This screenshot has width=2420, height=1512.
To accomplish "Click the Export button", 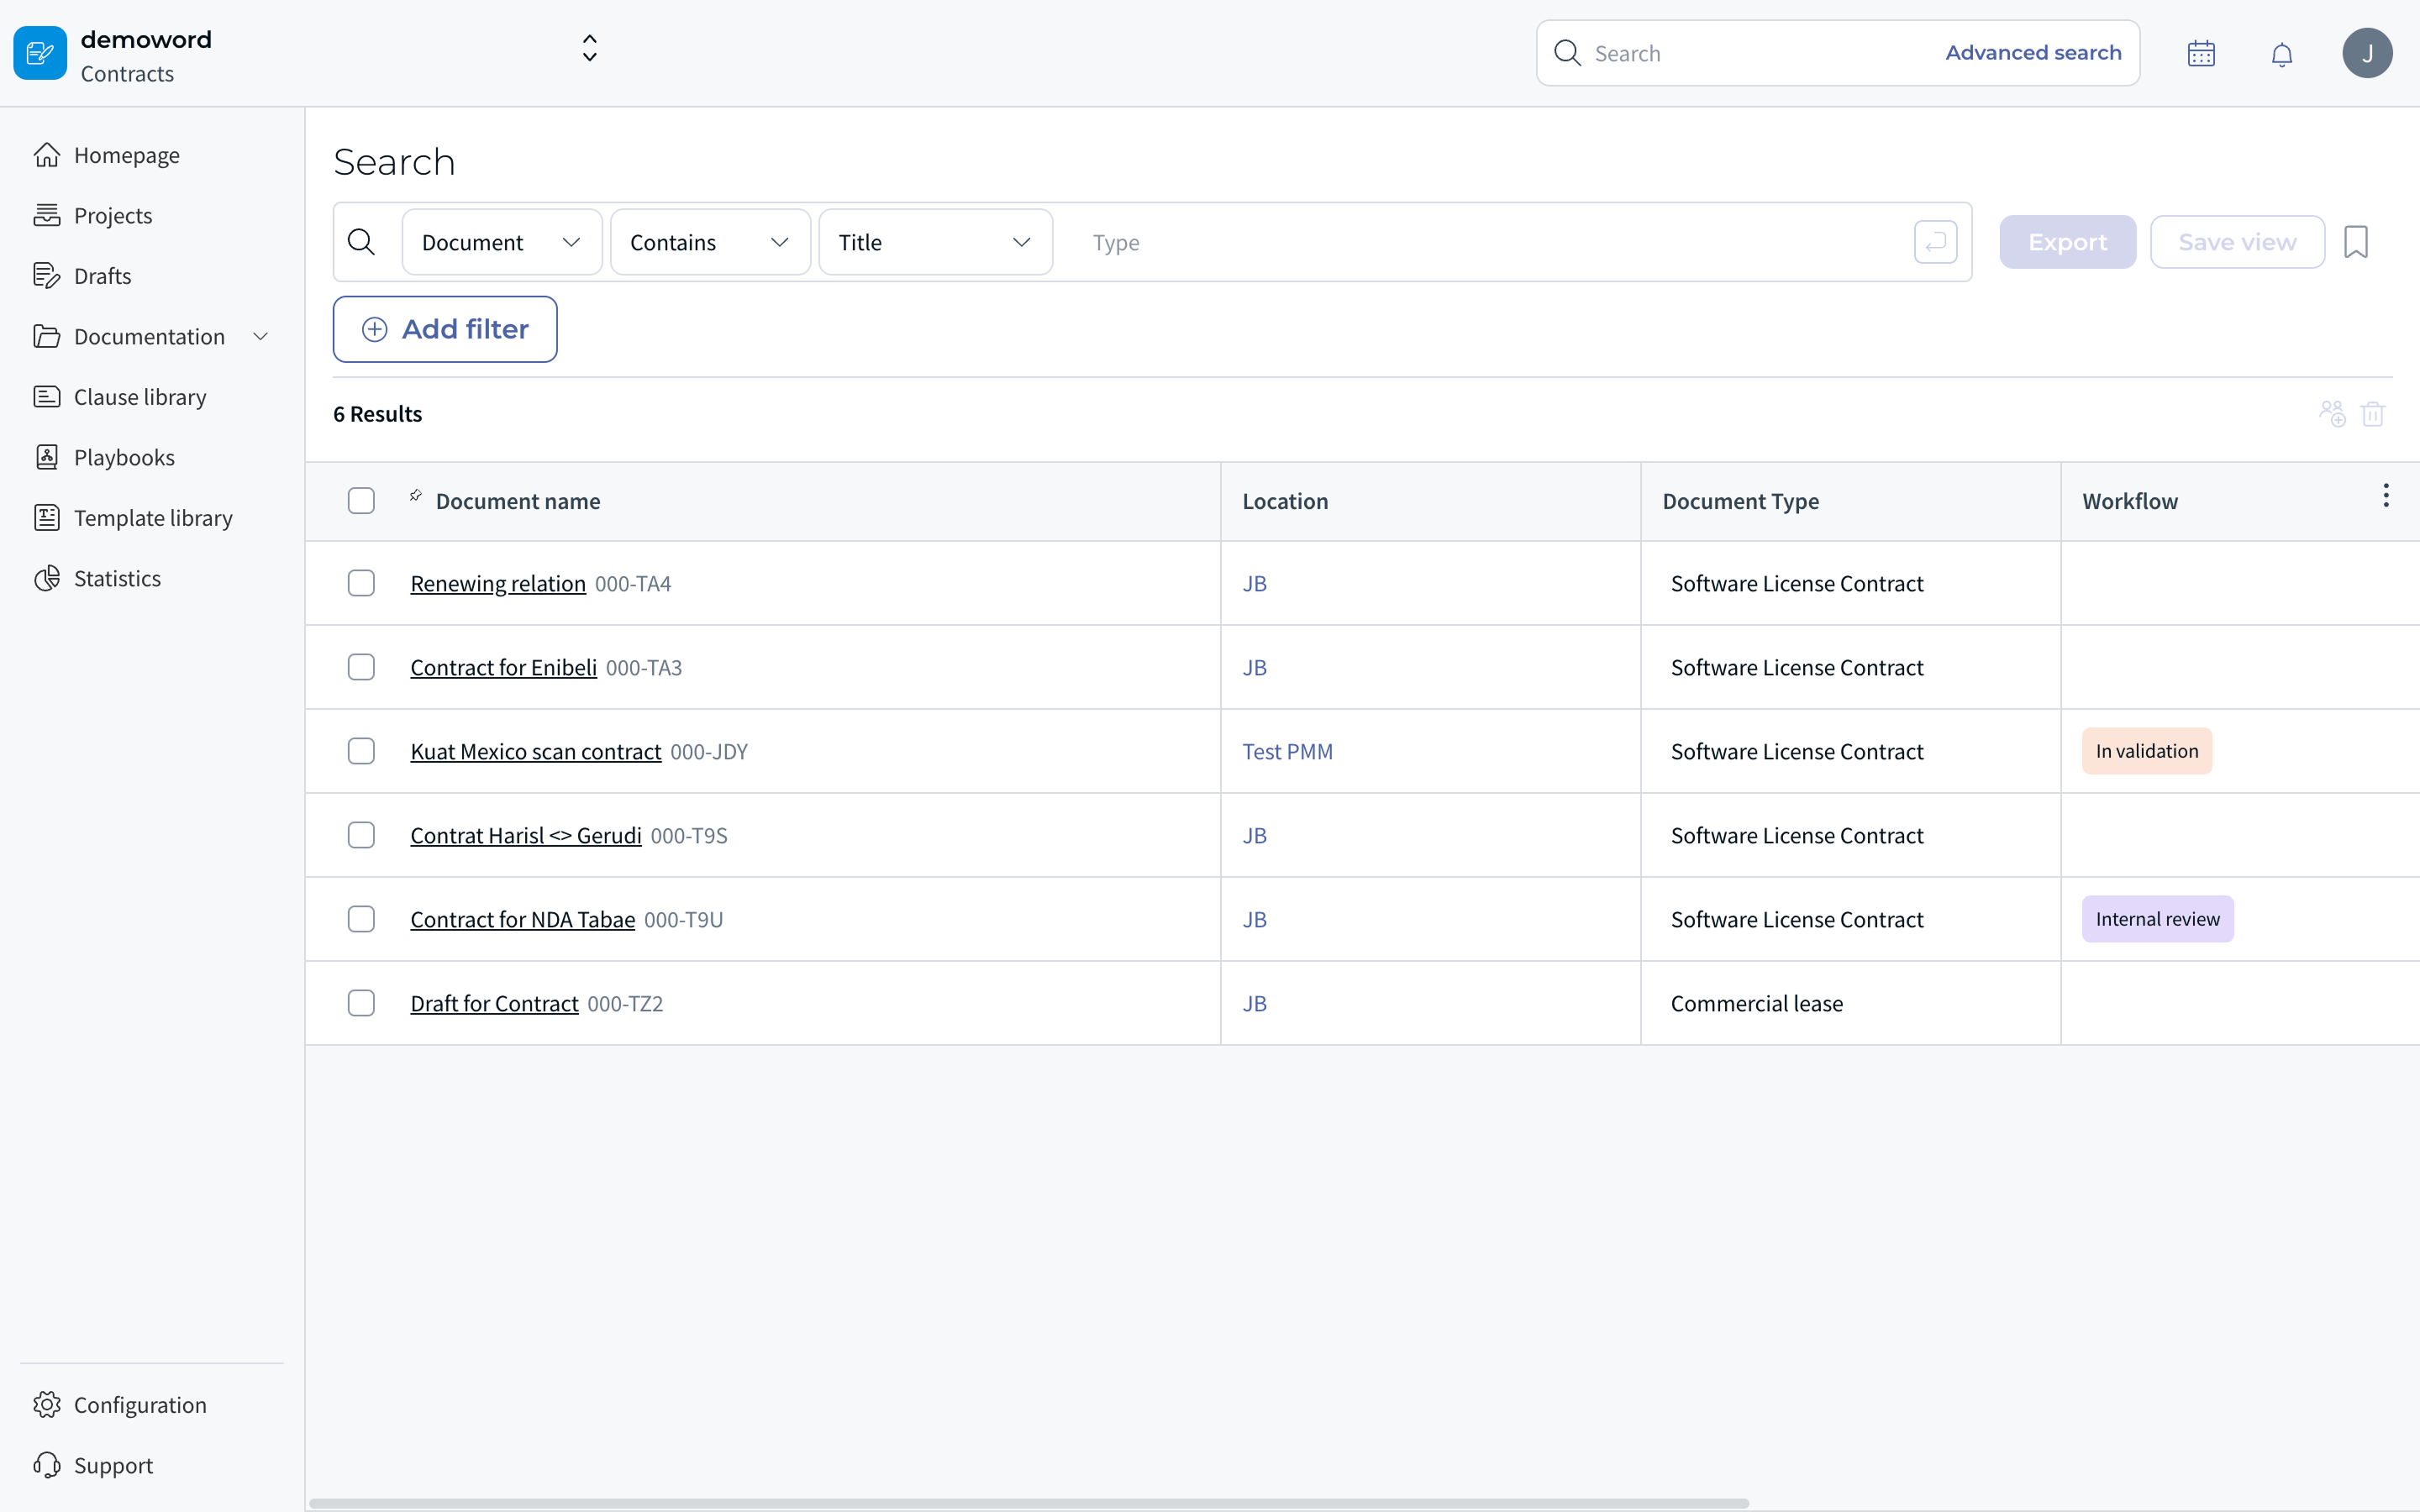I will [x=2067, y=241].
